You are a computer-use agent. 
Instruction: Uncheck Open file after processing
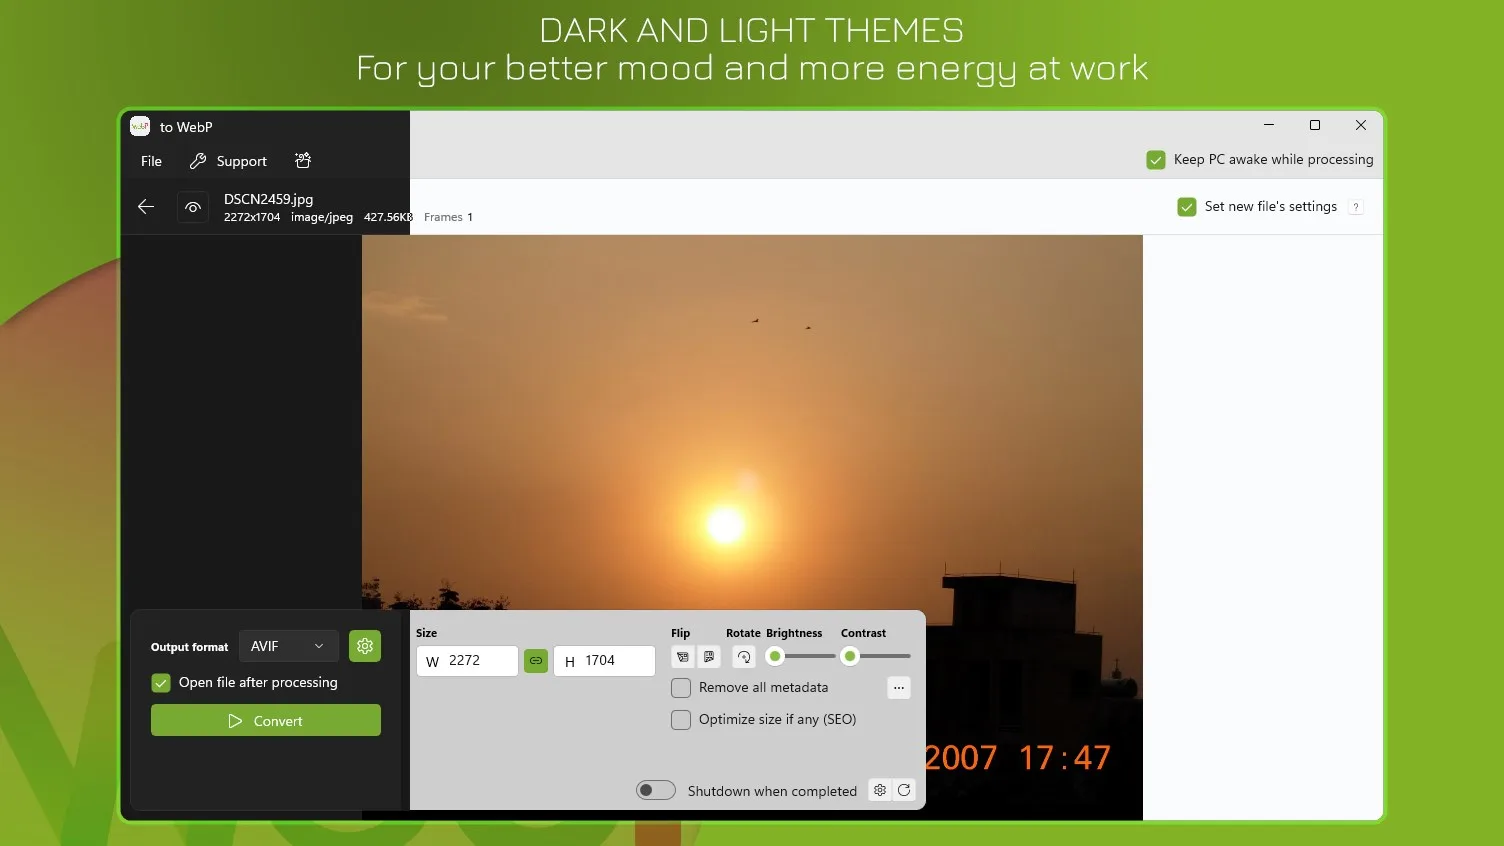pyautogui.click(x=161, y=683)
